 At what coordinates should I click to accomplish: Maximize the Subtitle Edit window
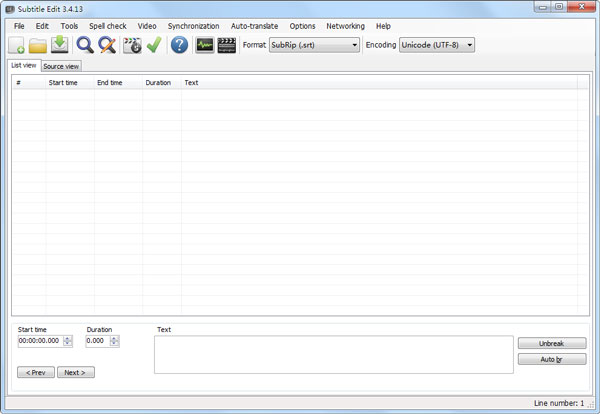559,7
